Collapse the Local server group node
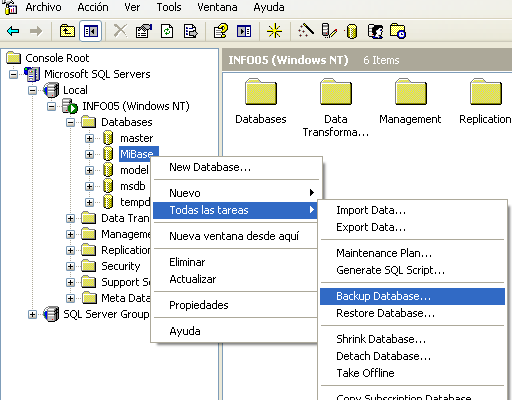This screenshot has width=512, height=400. tap(32, 90)
